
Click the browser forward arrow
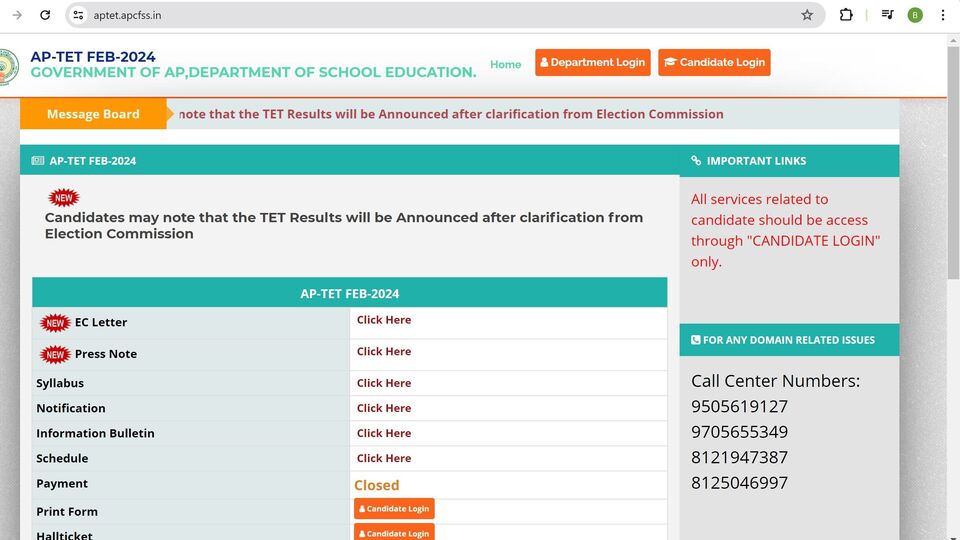(x=17, y=15)
